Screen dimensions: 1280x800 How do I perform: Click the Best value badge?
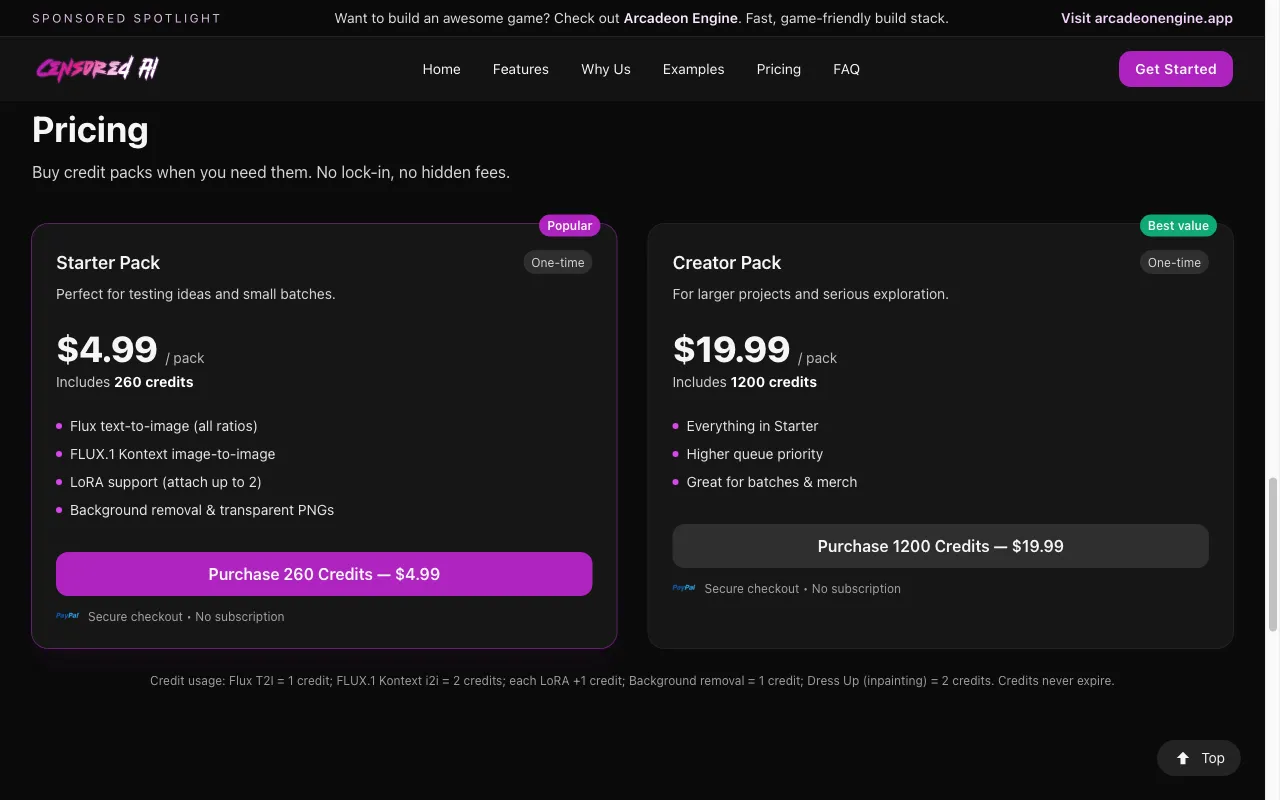pos(1178,225)
